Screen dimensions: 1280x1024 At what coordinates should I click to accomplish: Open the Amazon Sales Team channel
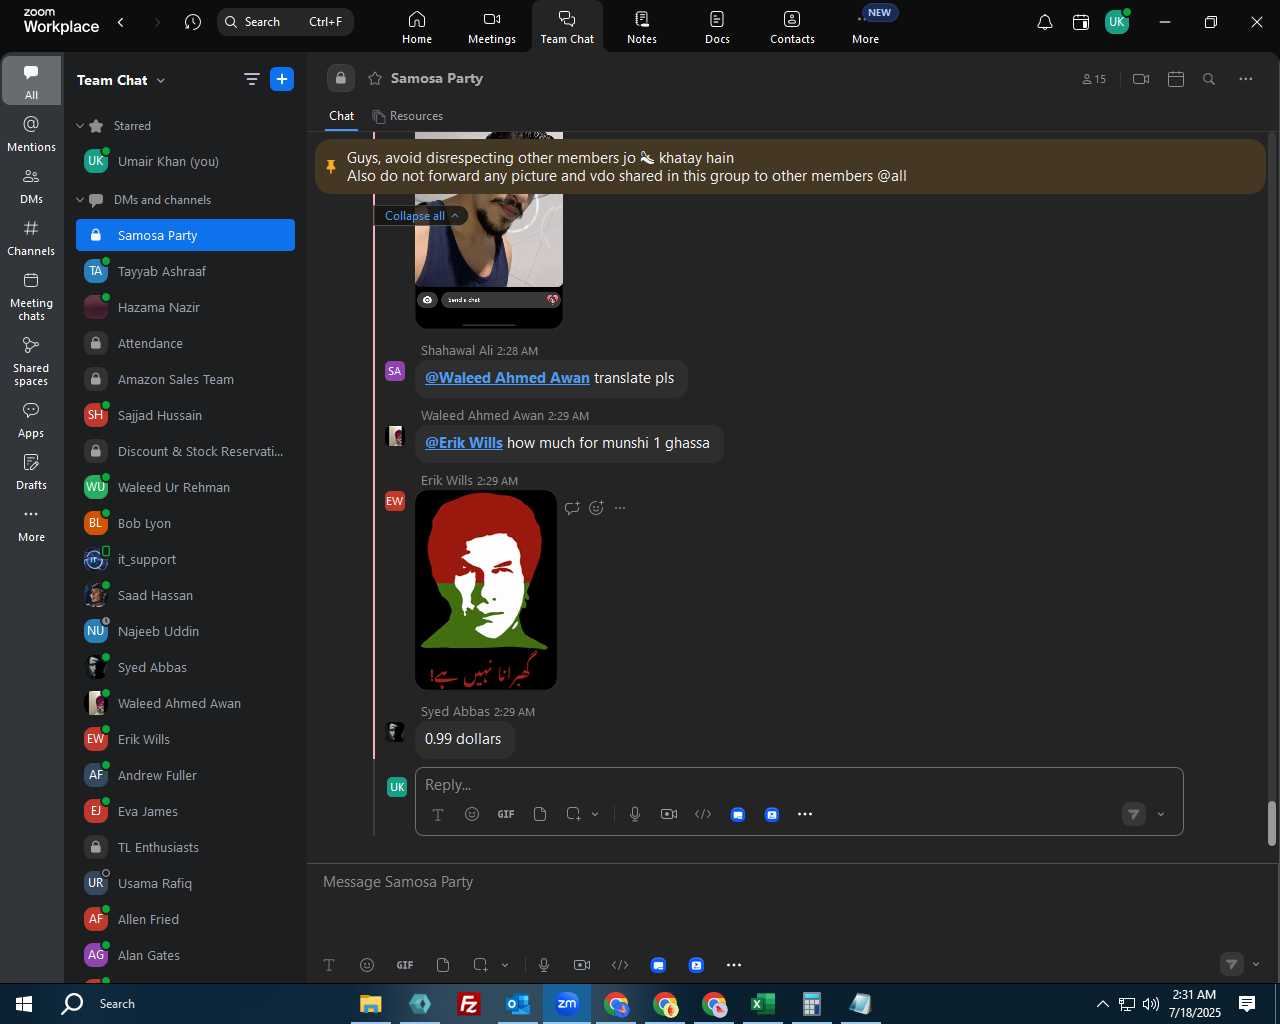click(x=186, y=380)
